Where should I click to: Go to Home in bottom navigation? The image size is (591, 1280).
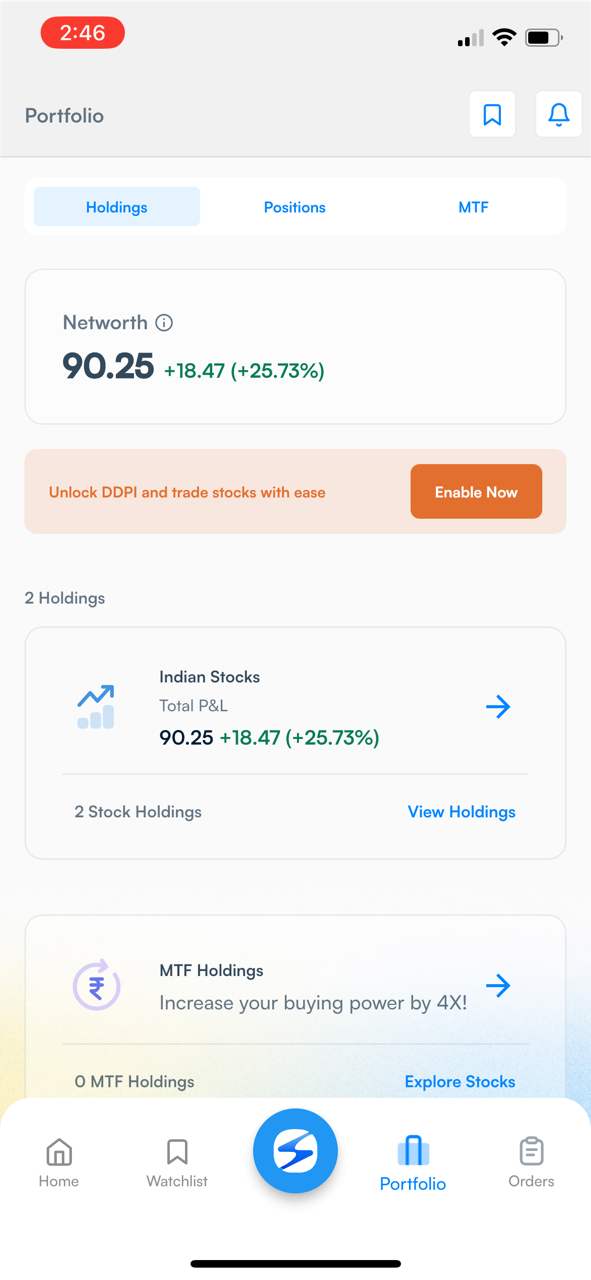pos(59,1163)
